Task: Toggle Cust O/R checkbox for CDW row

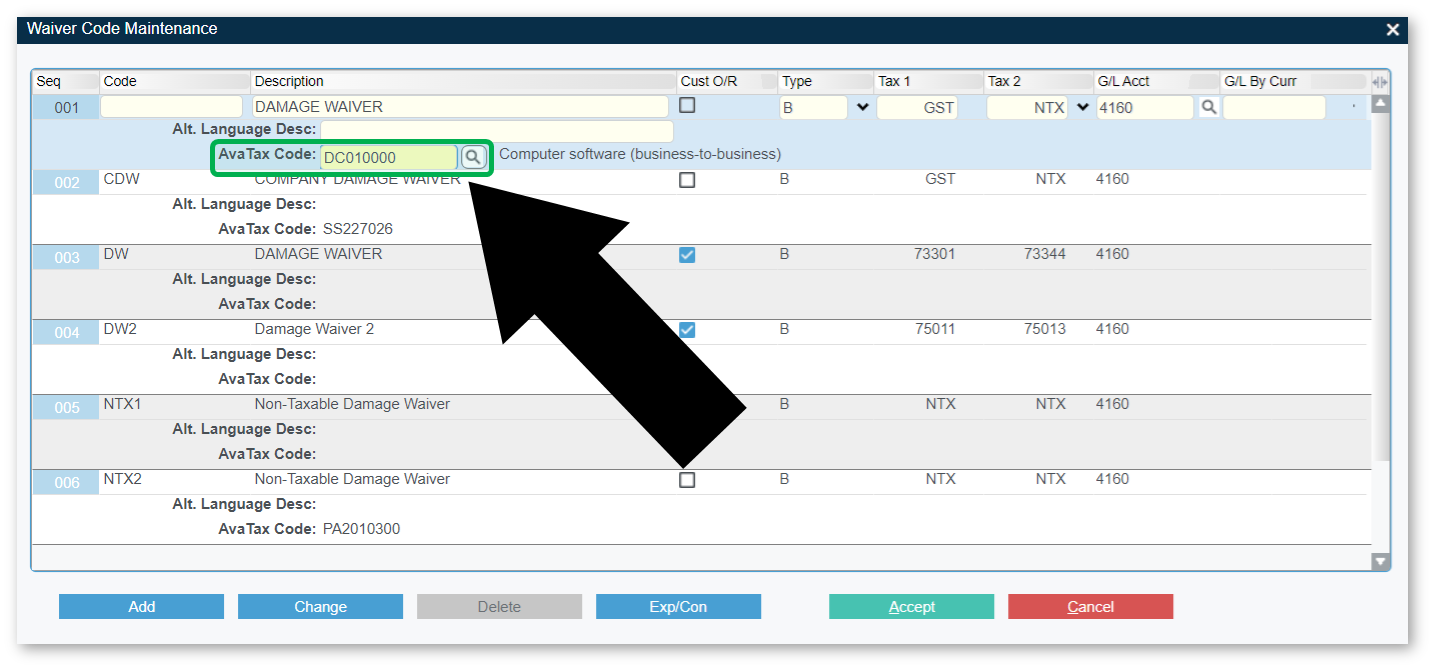Action: (687, 180)
